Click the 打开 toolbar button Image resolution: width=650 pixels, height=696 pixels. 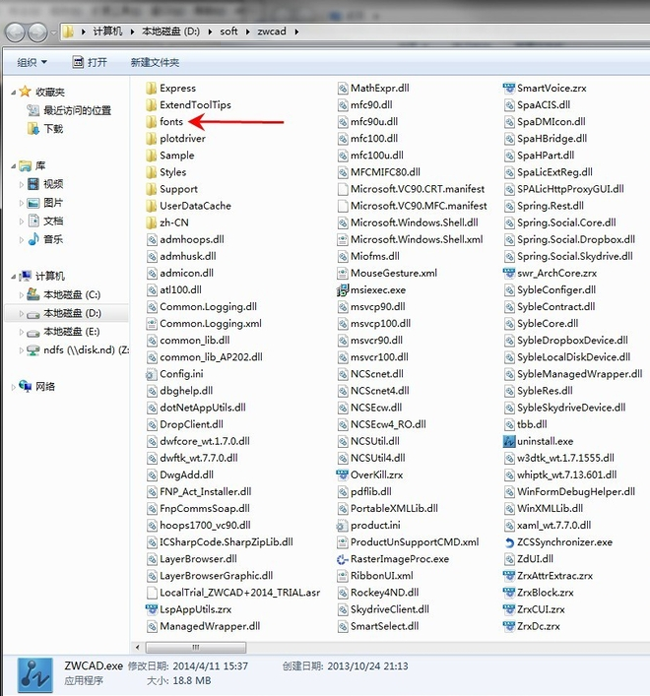tap(90, 63)
